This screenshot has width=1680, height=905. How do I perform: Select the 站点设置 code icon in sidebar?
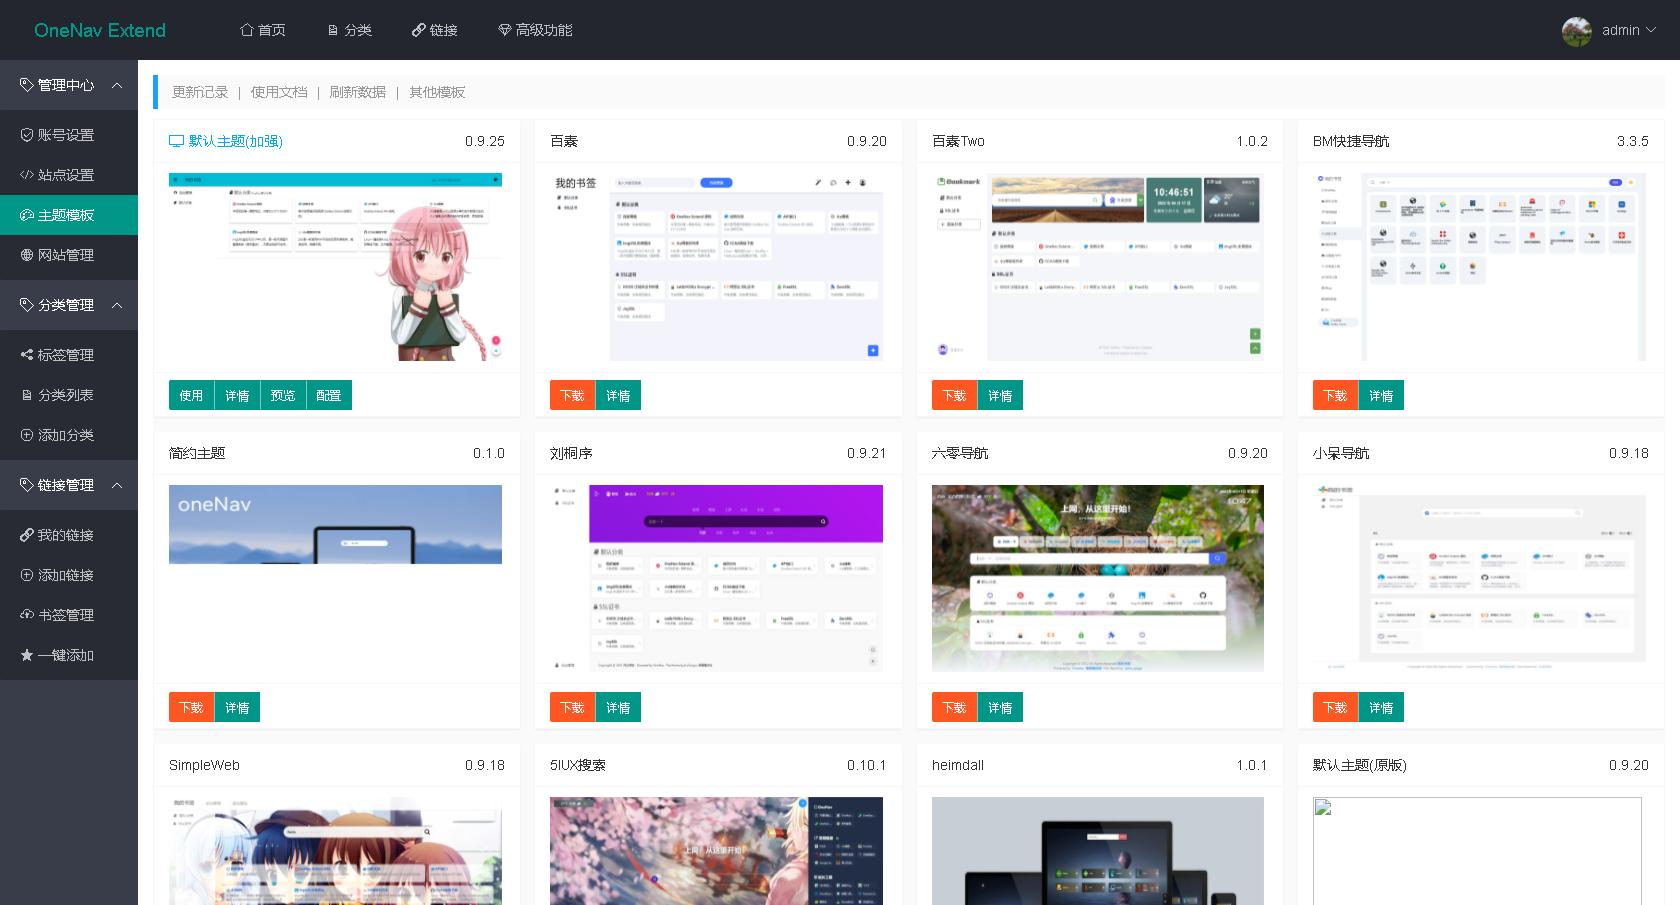tap(28, 174)
